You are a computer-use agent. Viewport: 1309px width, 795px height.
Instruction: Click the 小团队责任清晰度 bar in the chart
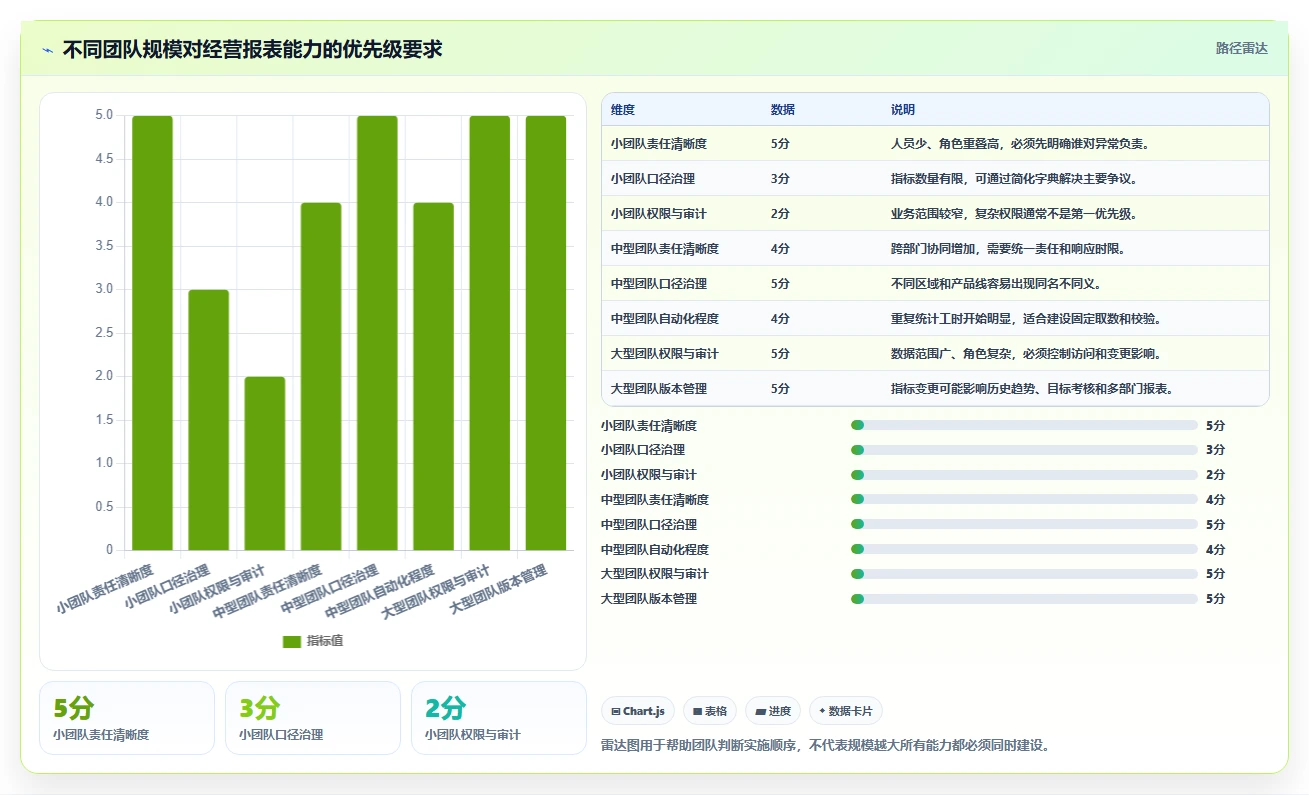coord(152,333)
